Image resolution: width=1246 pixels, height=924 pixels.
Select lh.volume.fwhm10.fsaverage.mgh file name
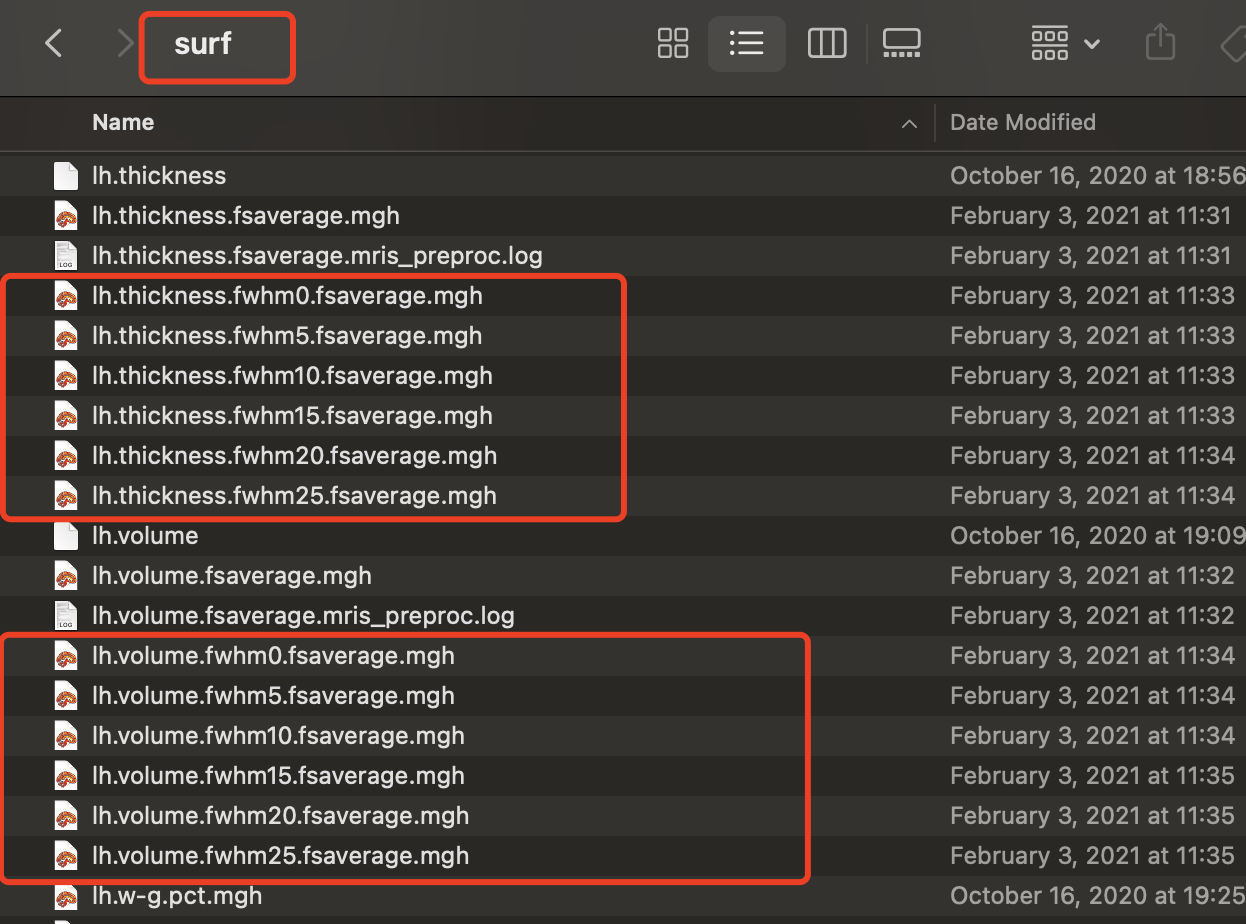[x=278, y=736]
